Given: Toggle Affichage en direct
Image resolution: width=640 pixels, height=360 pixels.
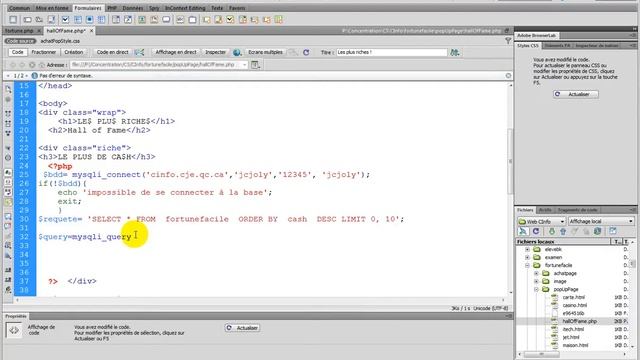Looking at the screenshot, I should (x=176, y=52).
